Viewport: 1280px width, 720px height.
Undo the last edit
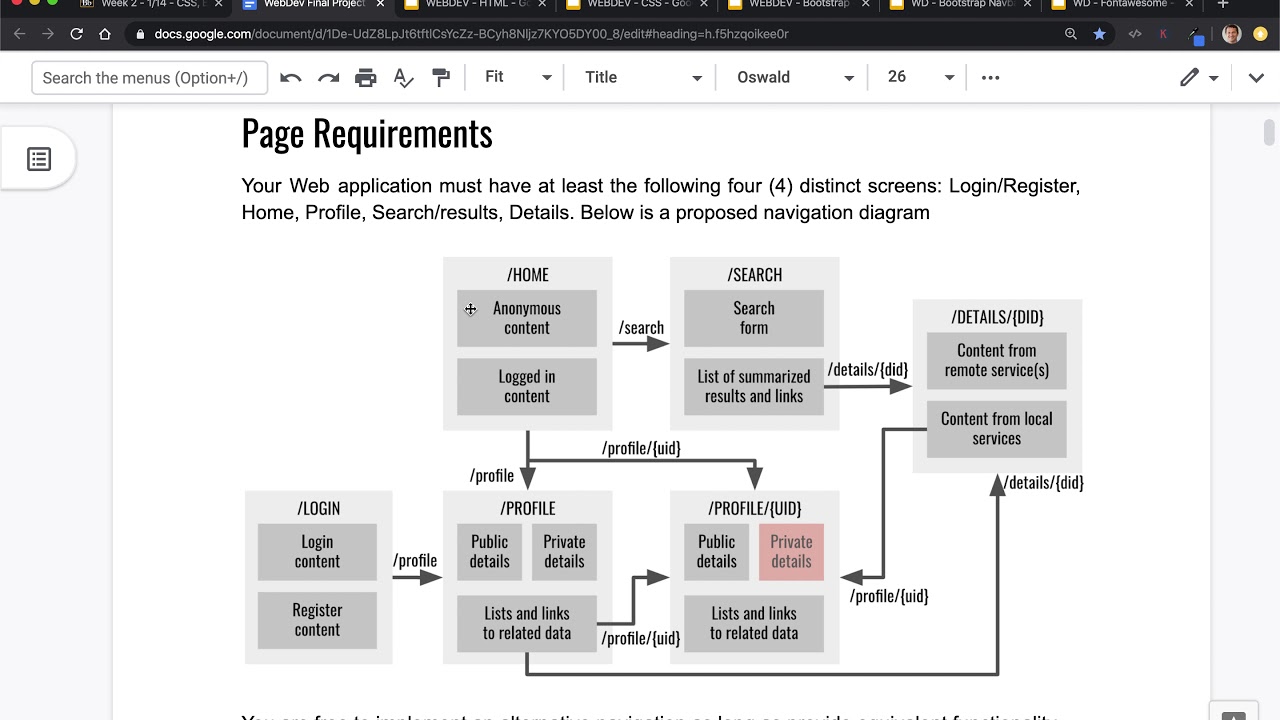290,78
